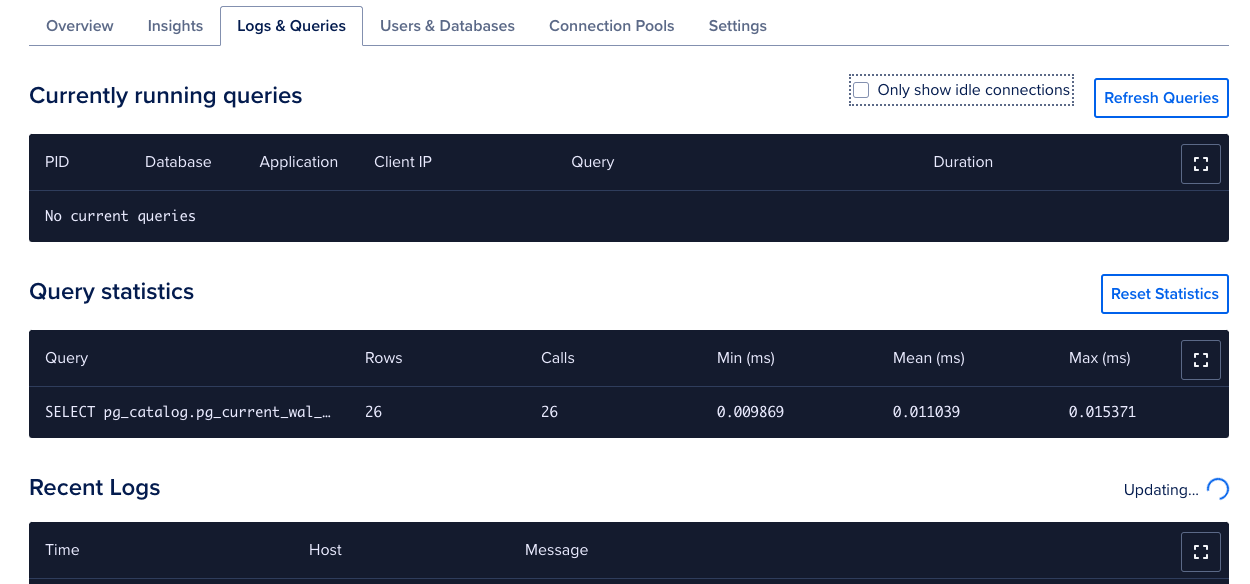Click the Calls column header
This screenshot has height=584, width=1250.
pyautogui.click(x=558, y=358)
